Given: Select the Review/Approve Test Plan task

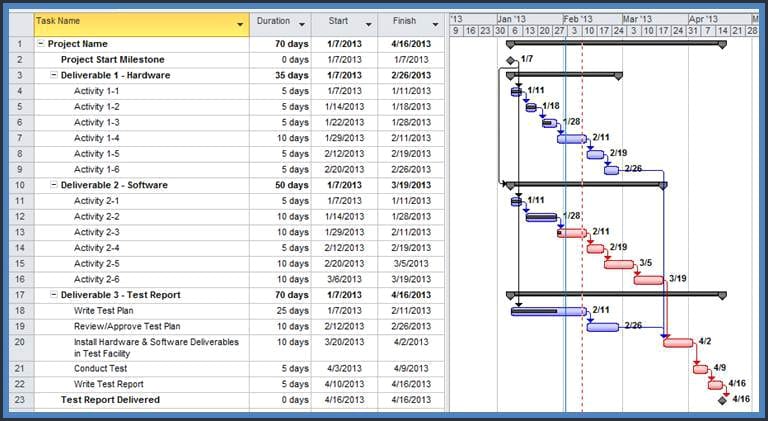Looking at the screenshot, I should point(127,326).
